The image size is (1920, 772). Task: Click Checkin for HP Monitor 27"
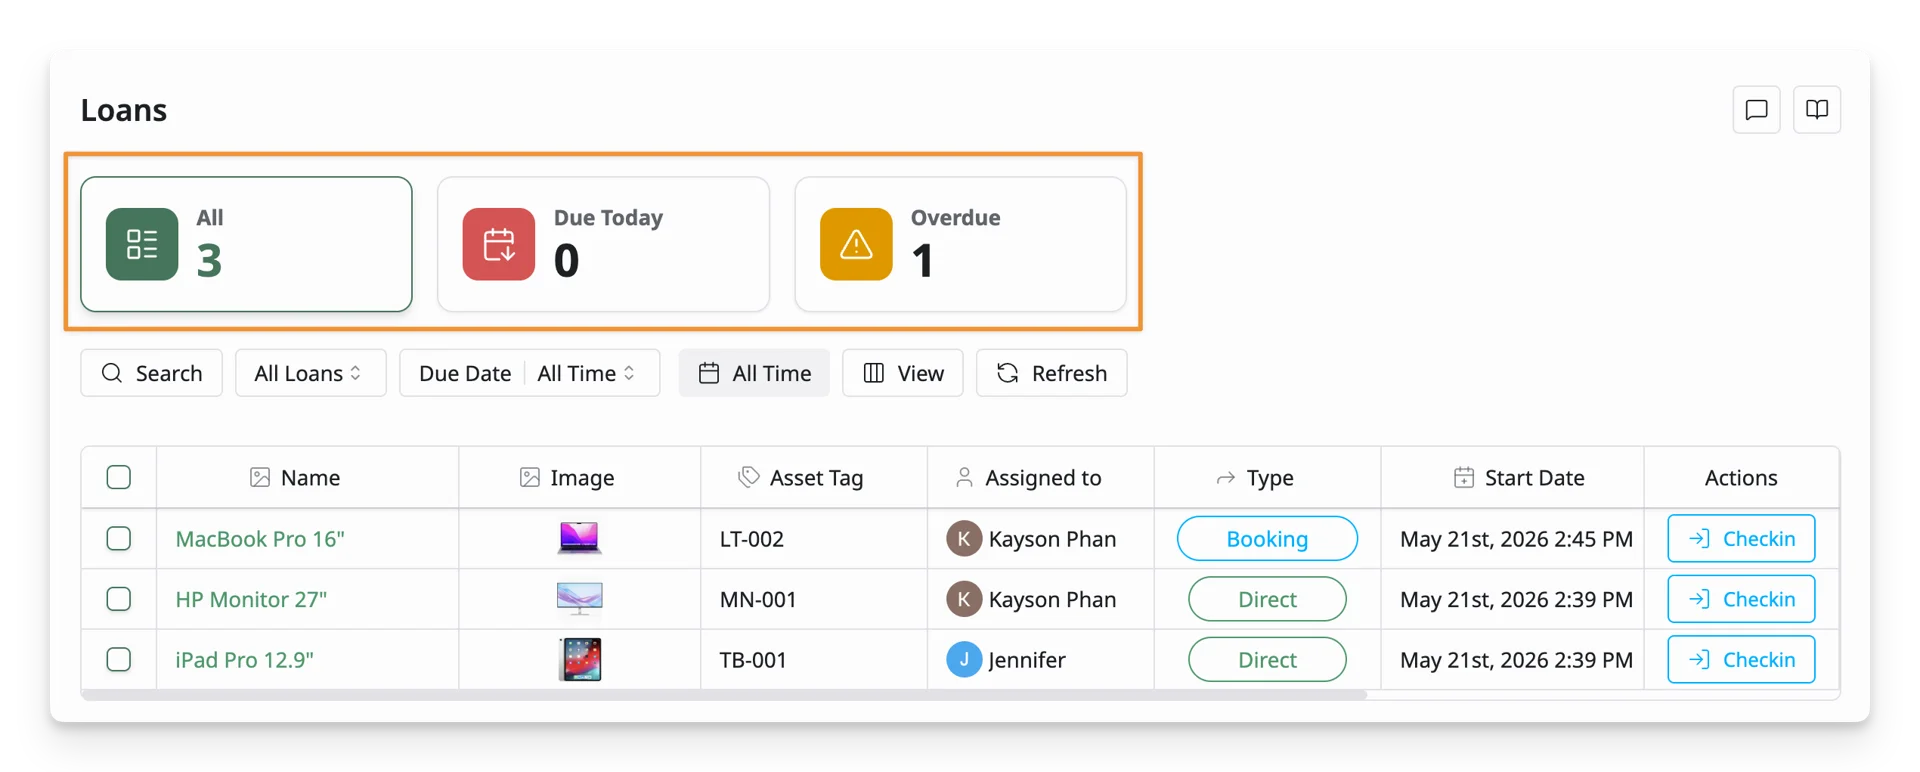coord(1741,599)
